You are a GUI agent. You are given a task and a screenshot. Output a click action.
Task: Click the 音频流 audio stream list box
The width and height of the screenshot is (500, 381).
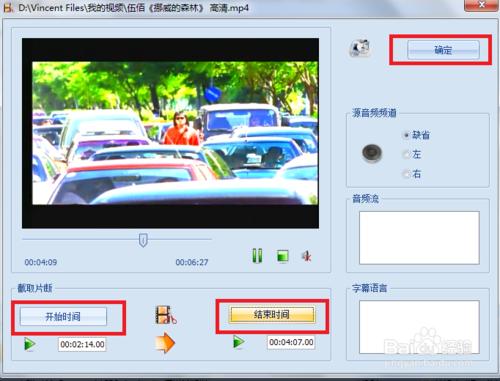click(419, 238)
